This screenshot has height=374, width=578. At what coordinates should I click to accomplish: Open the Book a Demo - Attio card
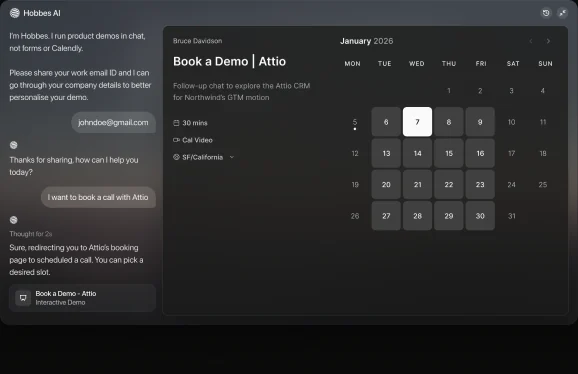coord(82,298)
